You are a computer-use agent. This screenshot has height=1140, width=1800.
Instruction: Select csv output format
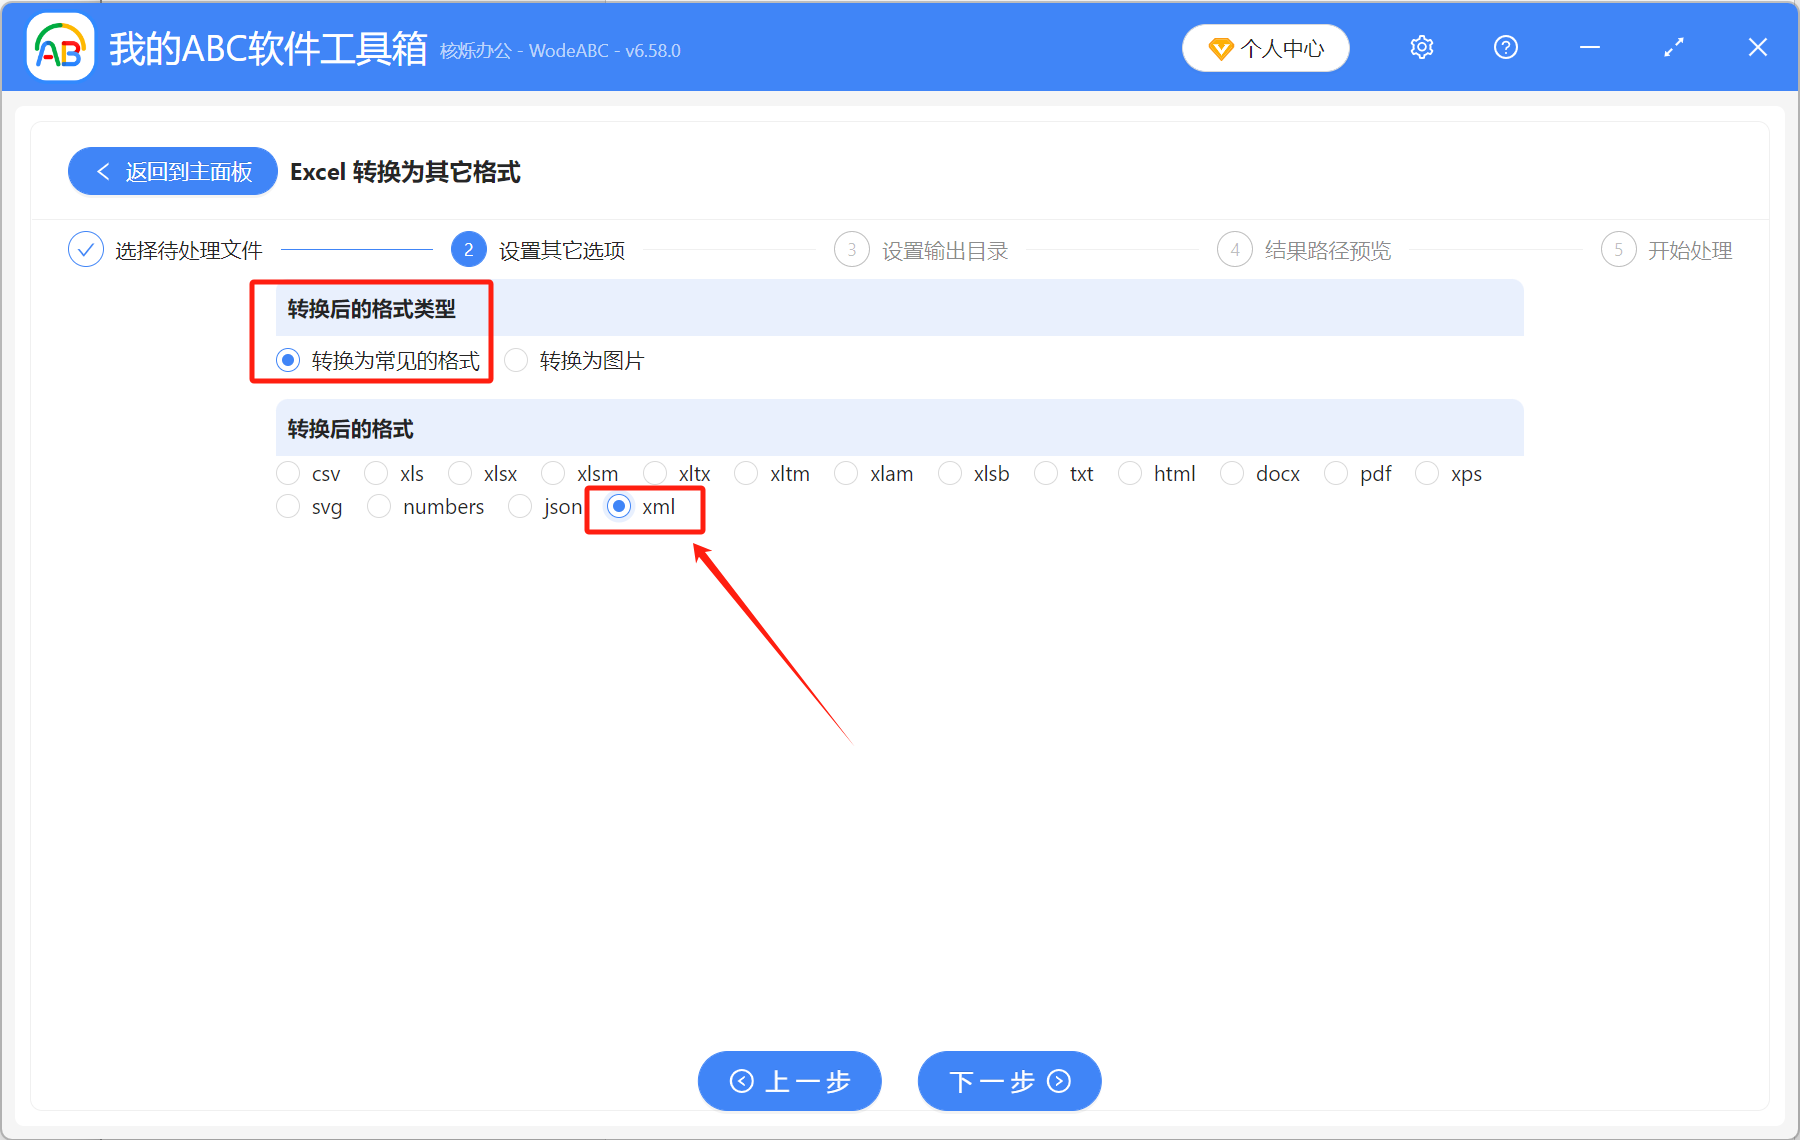pos(288,473)
